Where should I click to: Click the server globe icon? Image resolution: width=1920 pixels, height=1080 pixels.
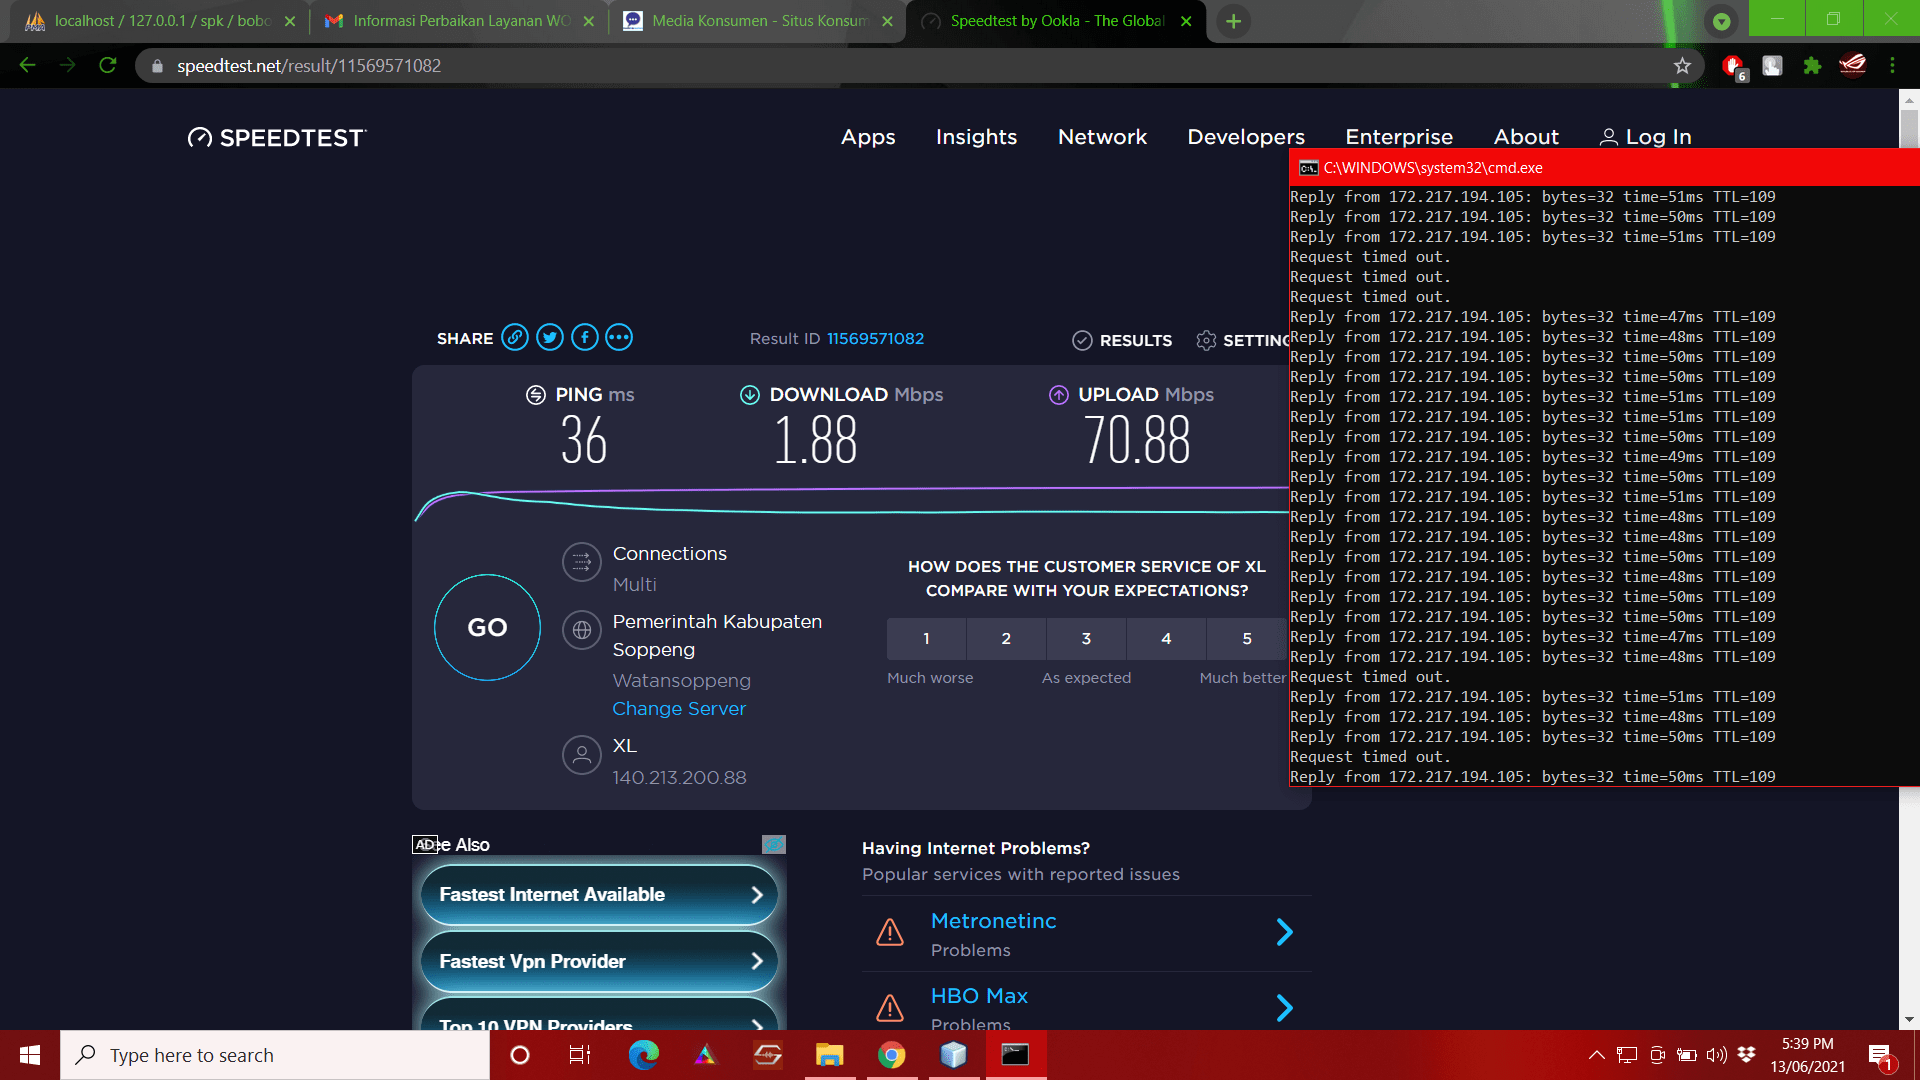[581, 631]
